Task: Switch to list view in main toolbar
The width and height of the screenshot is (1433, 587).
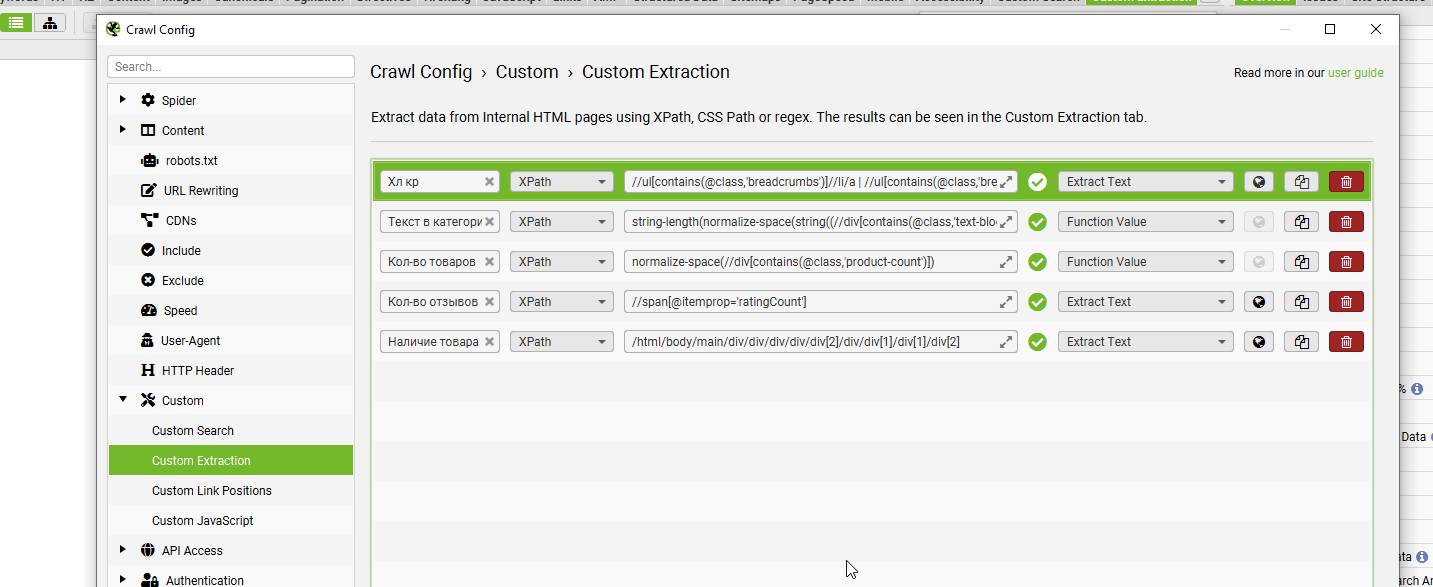Action: click(x=16, y=23)
